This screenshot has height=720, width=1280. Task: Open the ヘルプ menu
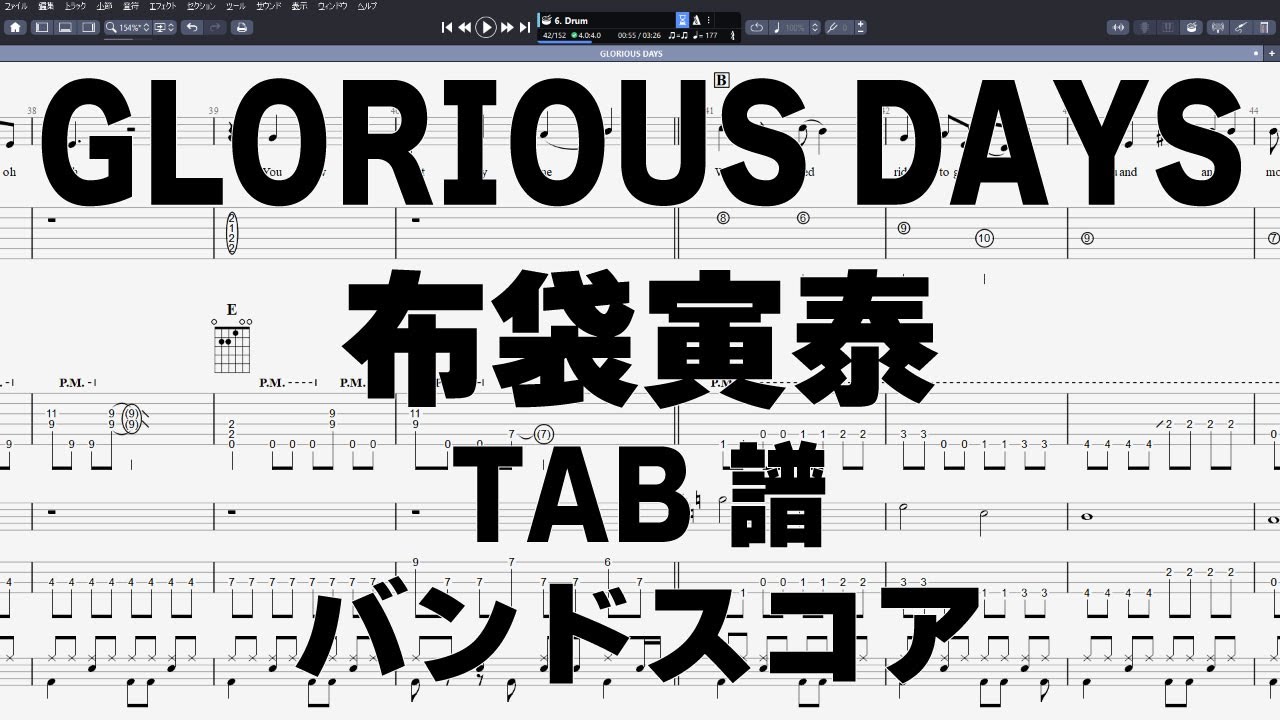367,6
